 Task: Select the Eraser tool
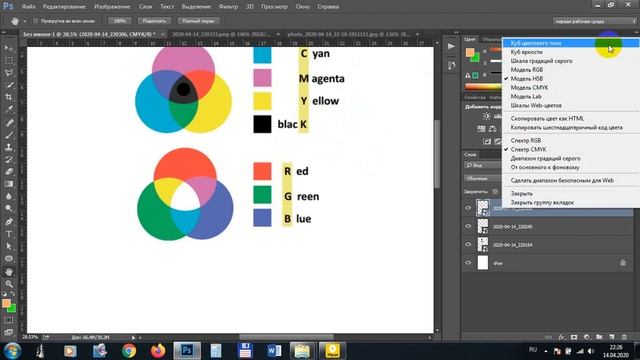(9, 171)
